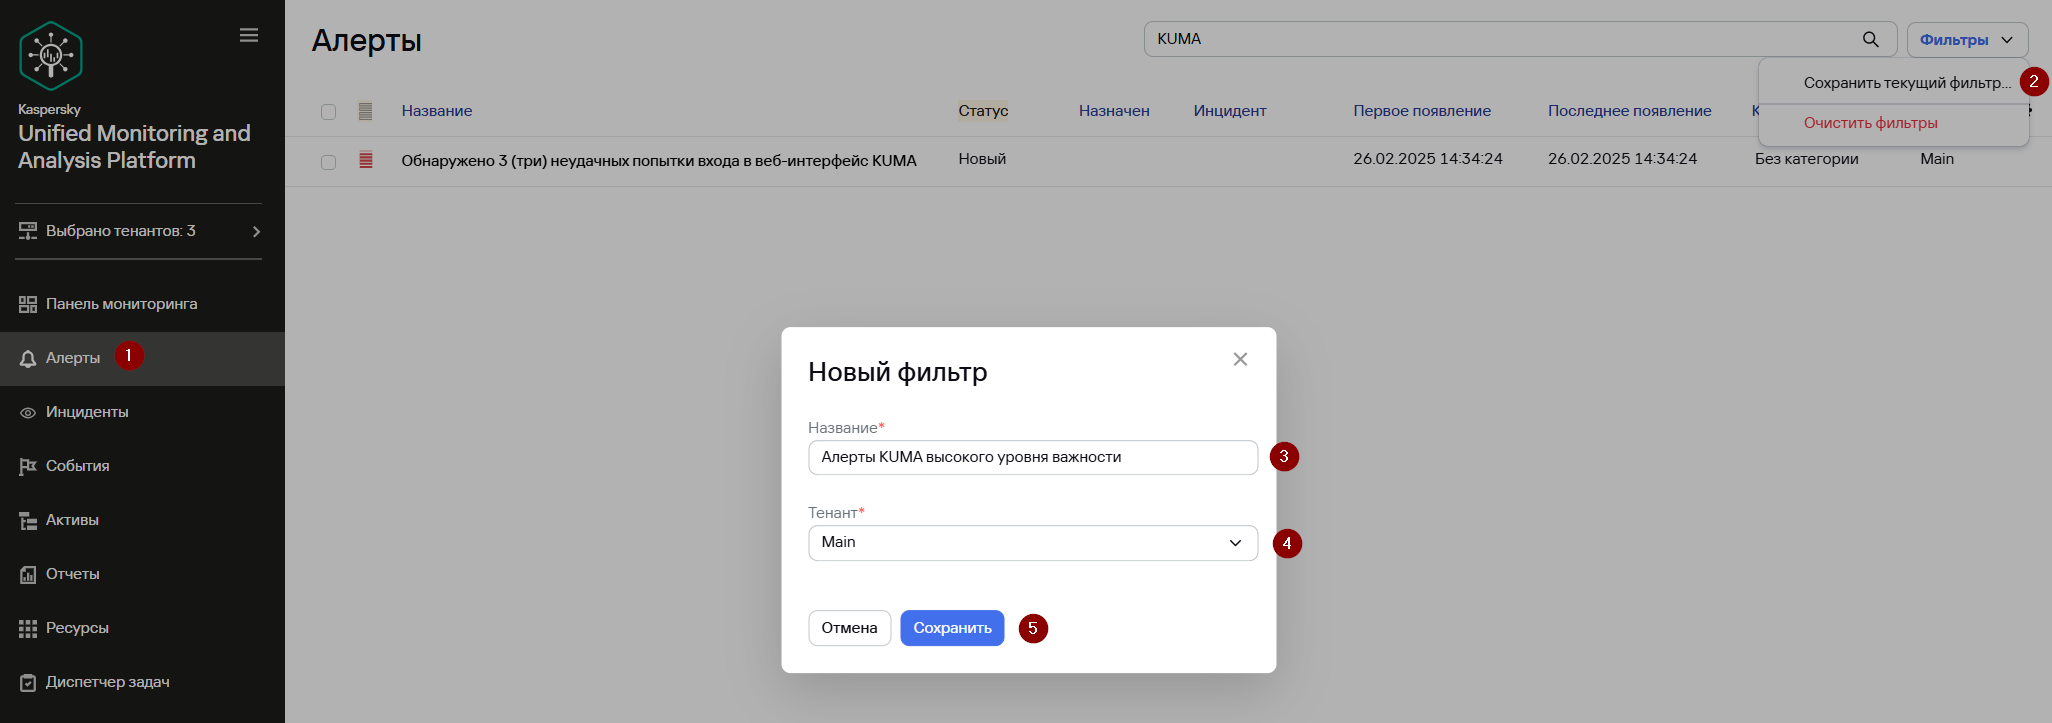
Task: Open Отчеты section
Action: (142, 574)
